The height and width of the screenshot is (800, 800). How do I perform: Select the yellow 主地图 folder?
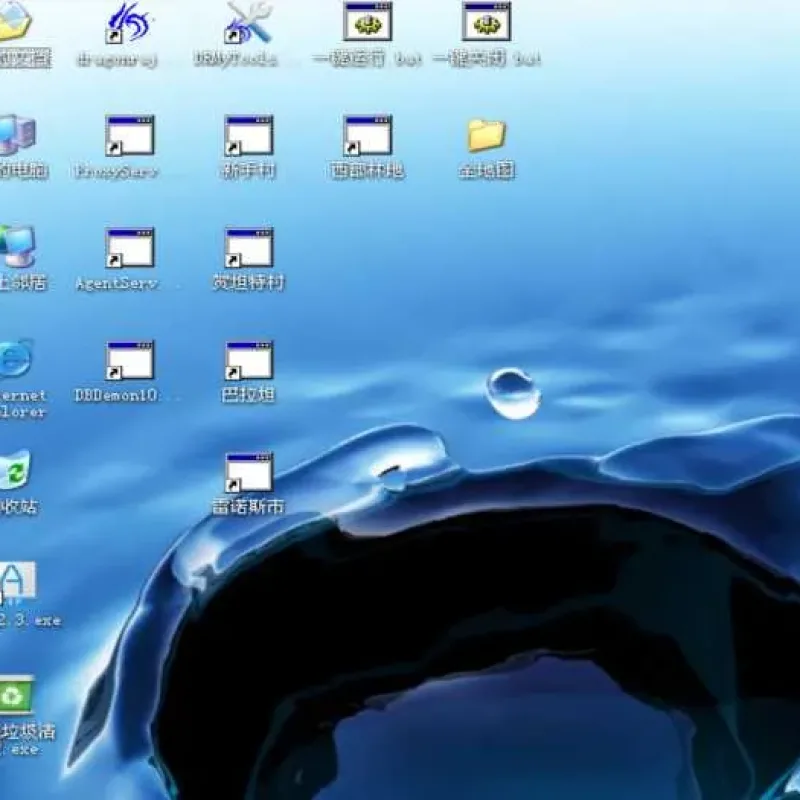tap(487, 135)
